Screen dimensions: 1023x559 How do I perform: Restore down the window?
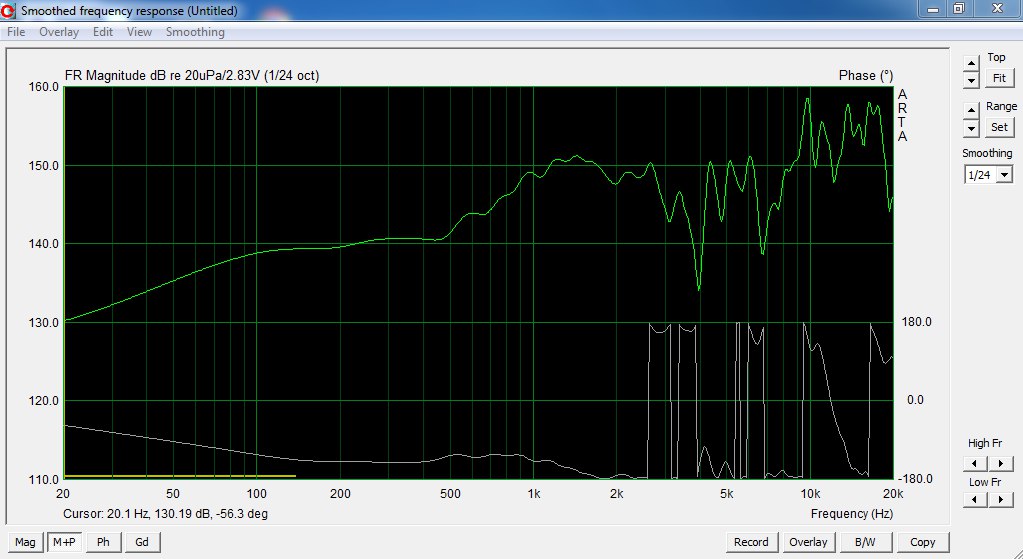[958, 9]
